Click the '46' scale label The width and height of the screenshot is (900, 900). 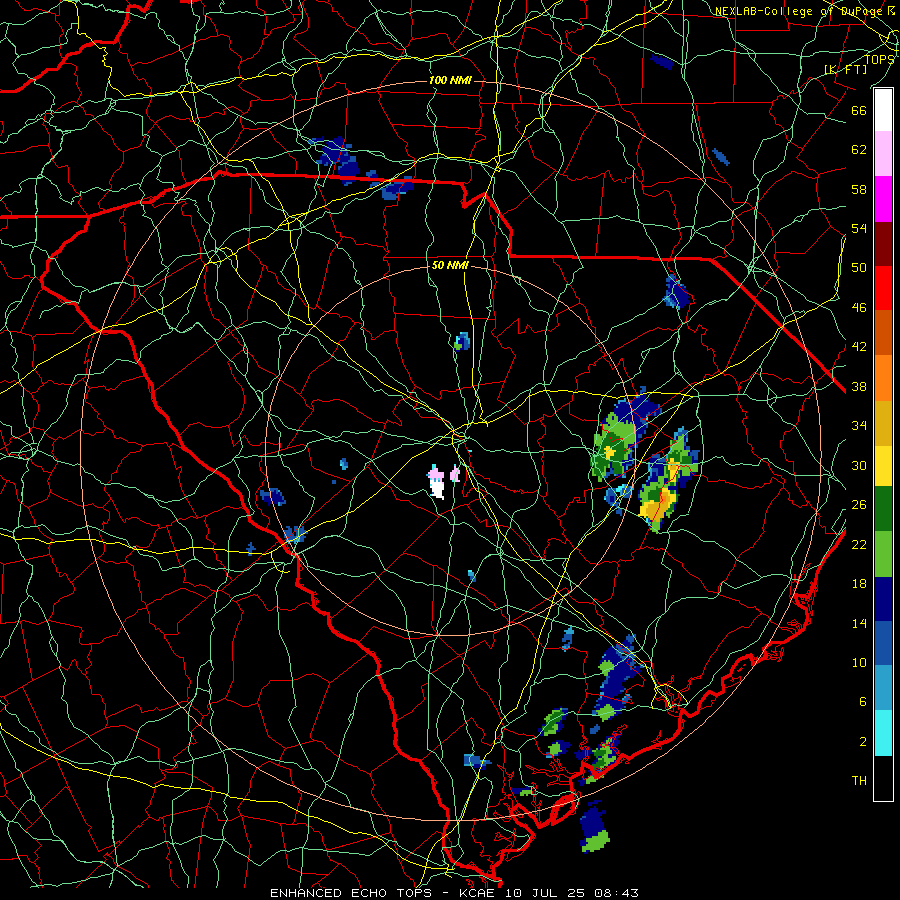(859, 308)
